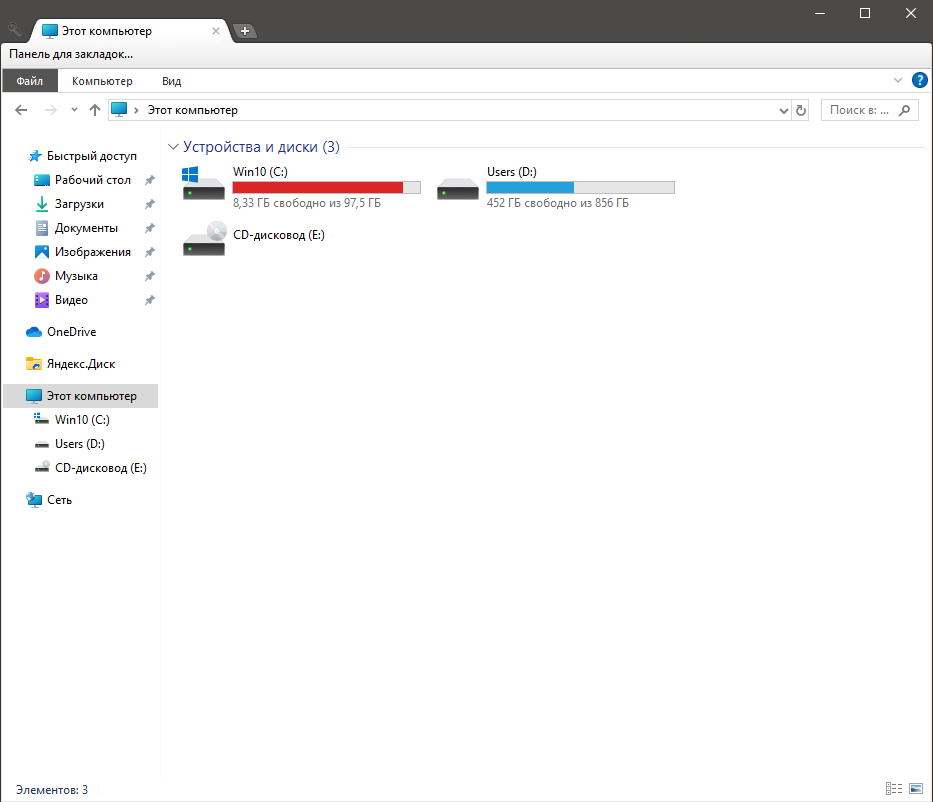Expand the ribbon with the chevron arrow
The width and height of the screenshot is (933, 802).
(x=897, y=80)
